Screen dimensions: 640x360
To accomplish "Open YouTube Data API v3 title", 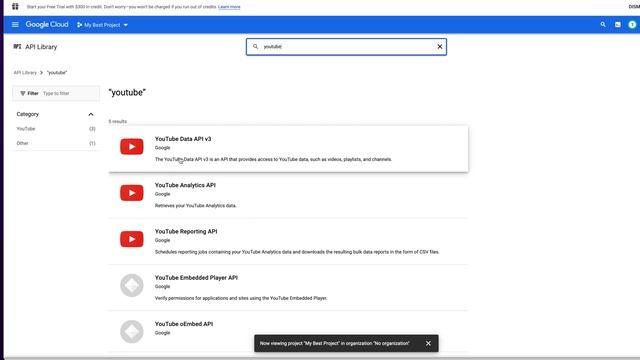I will (183, 139).
